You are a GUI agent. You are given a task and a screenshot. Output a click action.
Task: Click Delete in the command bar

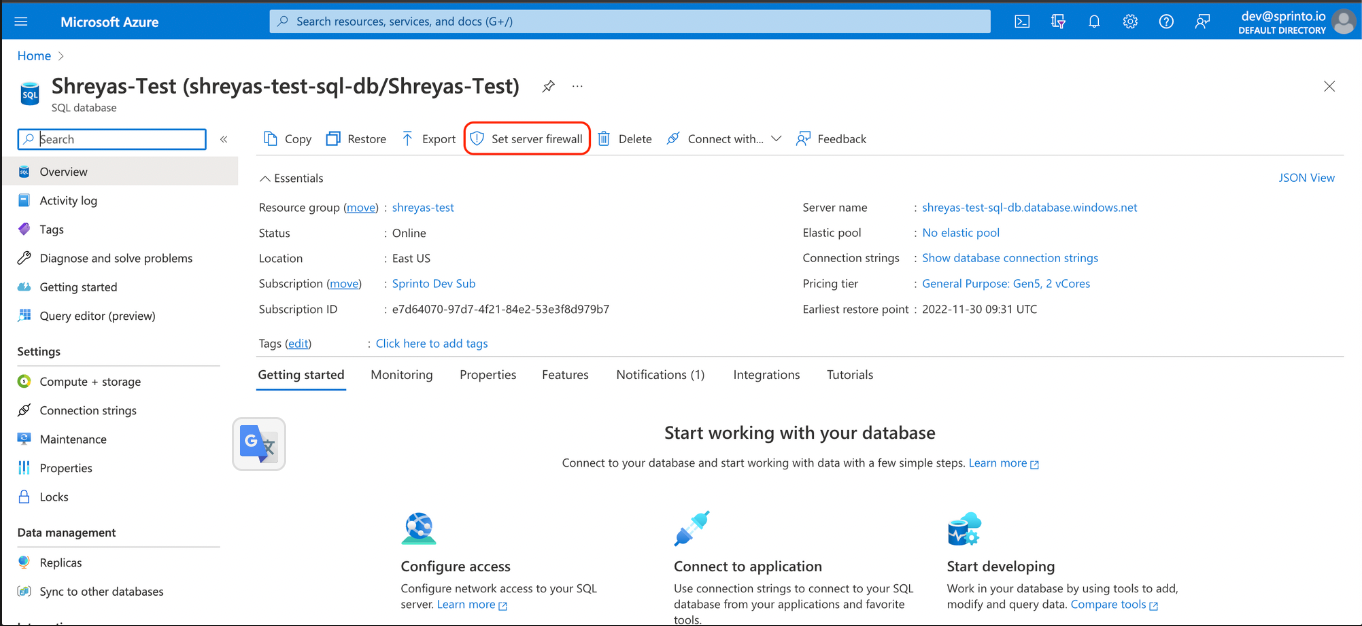[x=625, y=139]
